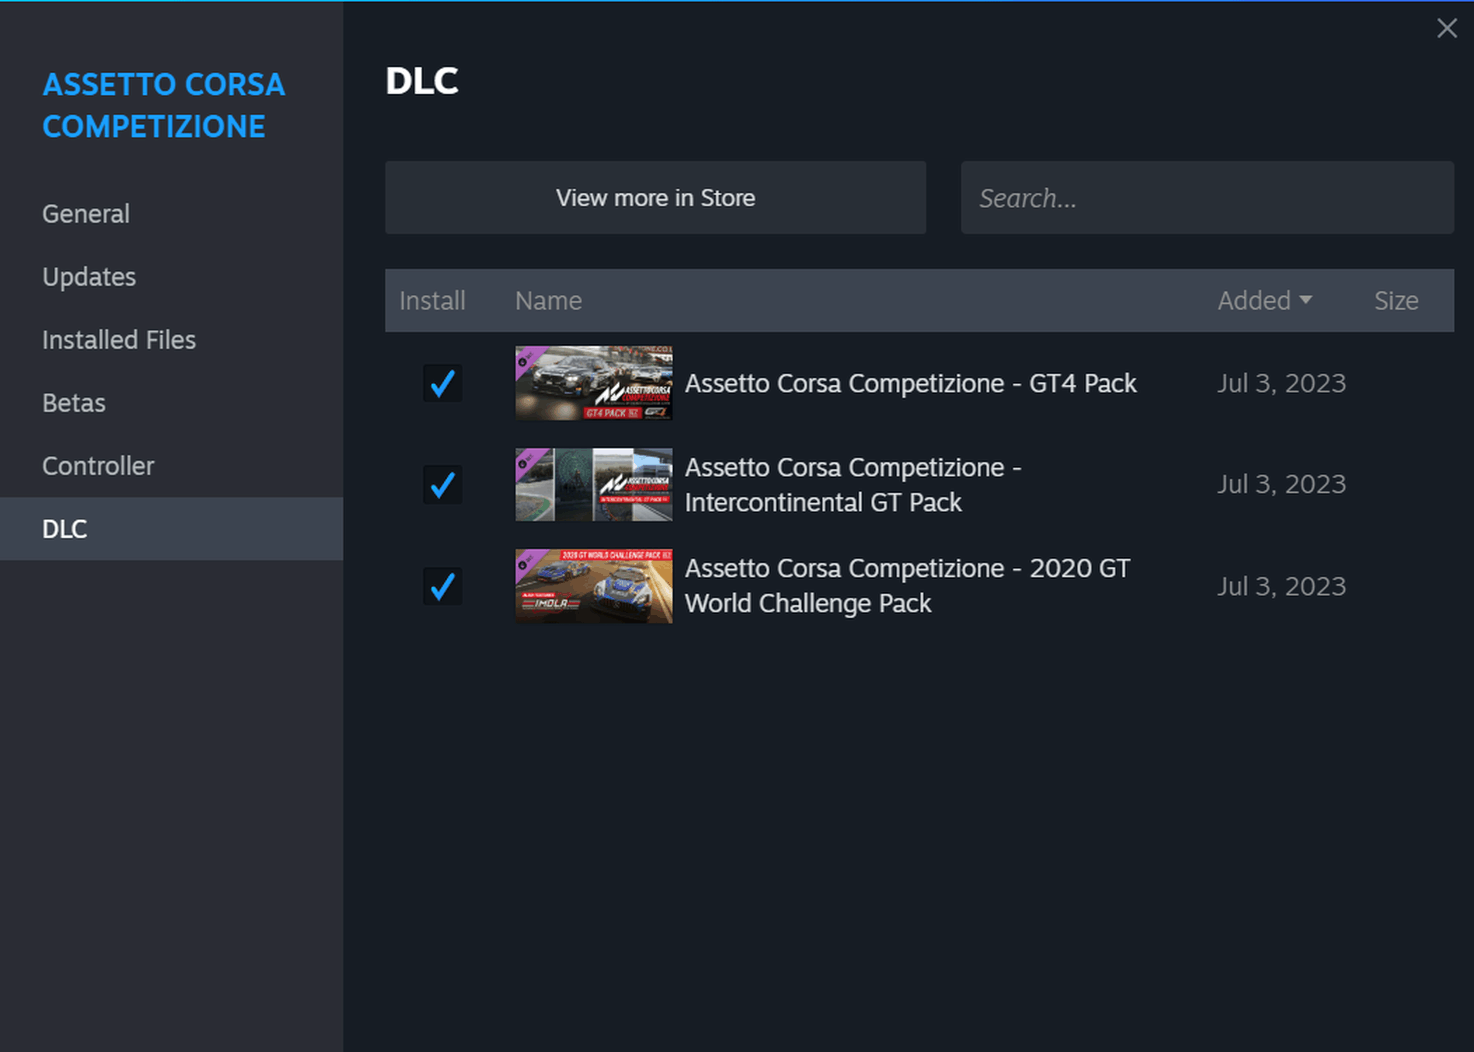Open the Intercontinental GT Pack thumbnail
This screenshot has height=1052, width=1474.
tap(594, 484)
